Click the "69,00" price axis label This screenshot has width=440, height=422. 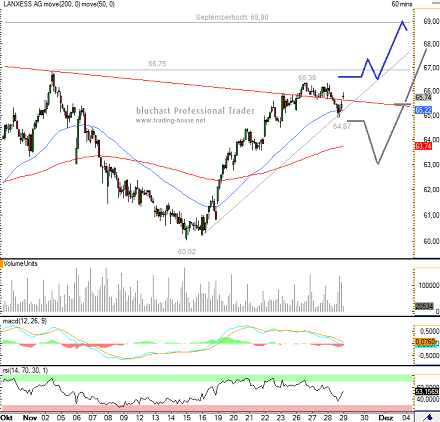[431, 21]
